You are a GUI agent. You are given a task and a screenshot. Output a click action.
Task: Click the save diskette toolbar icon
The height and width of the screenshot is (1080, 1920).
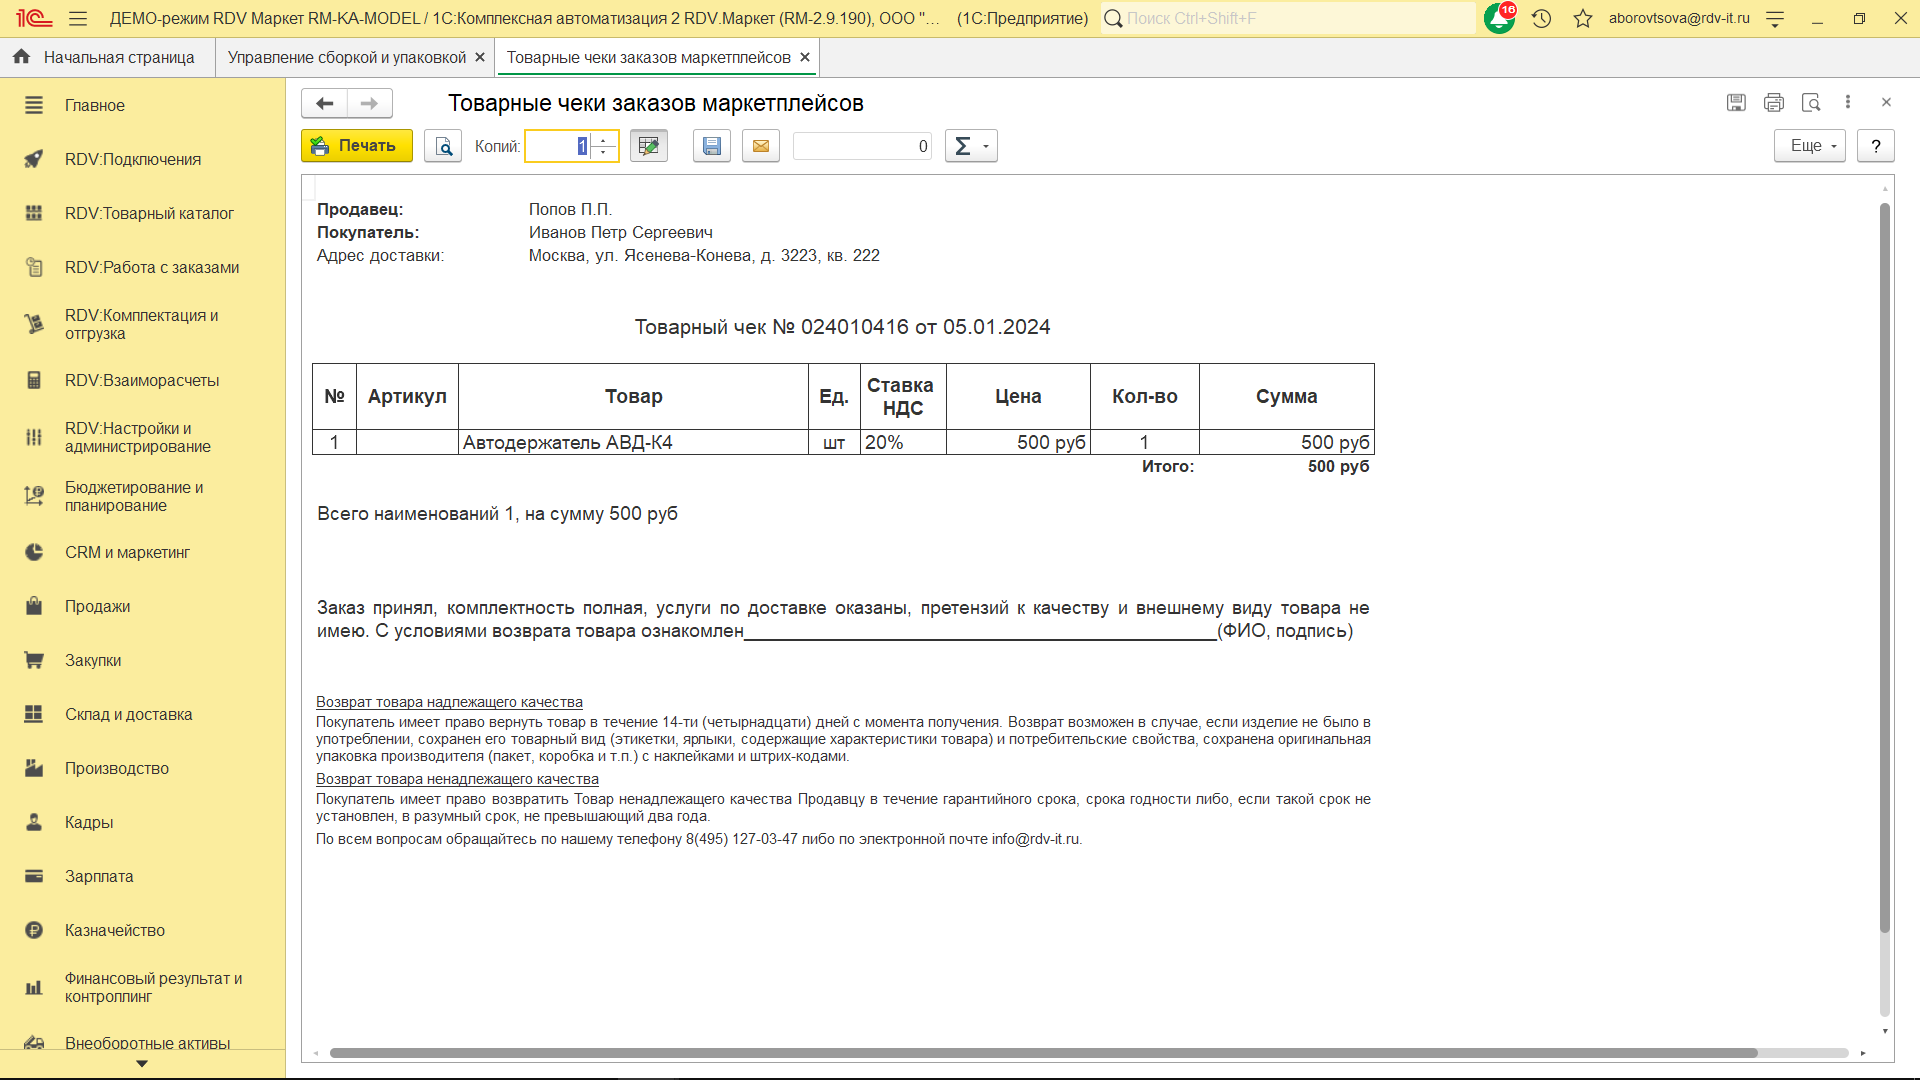click(712, 146)
